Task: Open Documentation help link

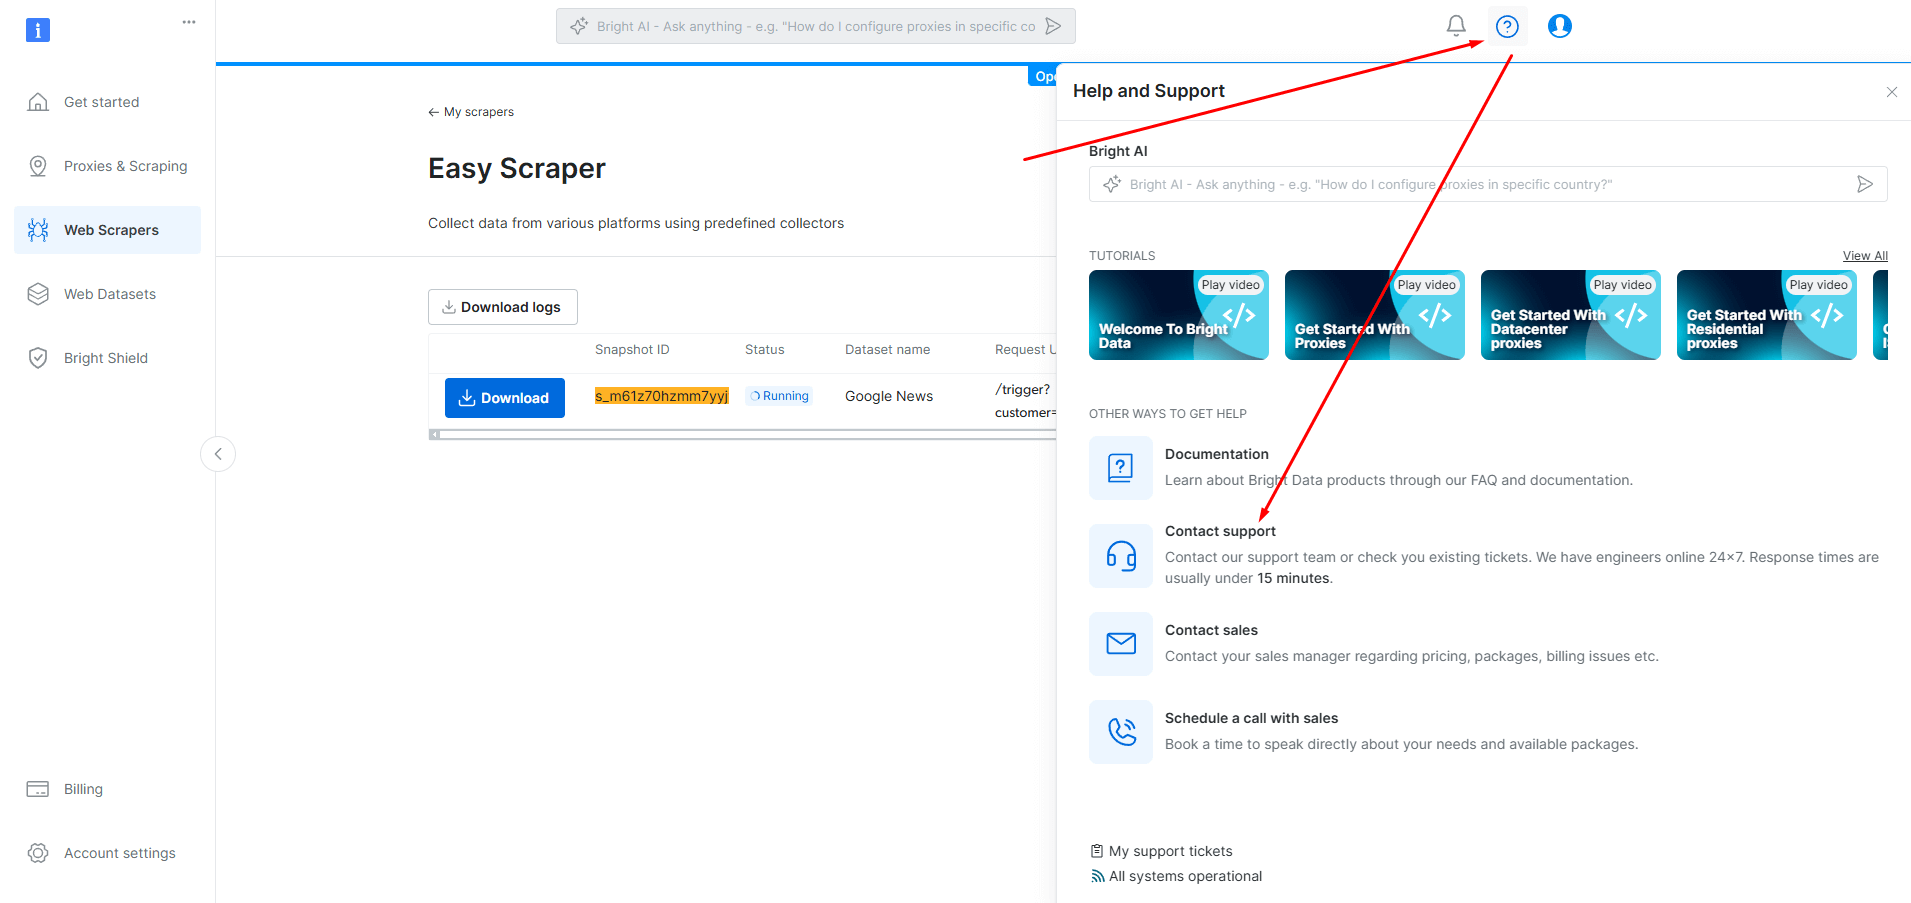Action: (x=1217, y=454)
